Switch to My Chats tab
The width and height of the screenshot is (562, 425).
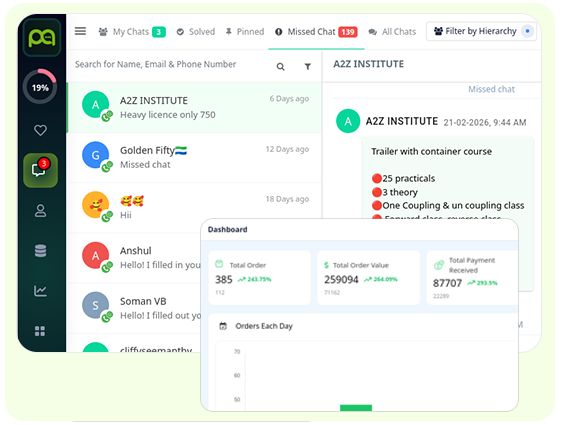pos(132,32)
